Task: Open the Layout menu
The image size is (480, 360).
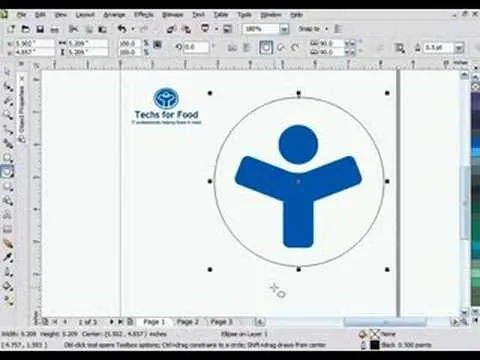Action: pos(85,15)
